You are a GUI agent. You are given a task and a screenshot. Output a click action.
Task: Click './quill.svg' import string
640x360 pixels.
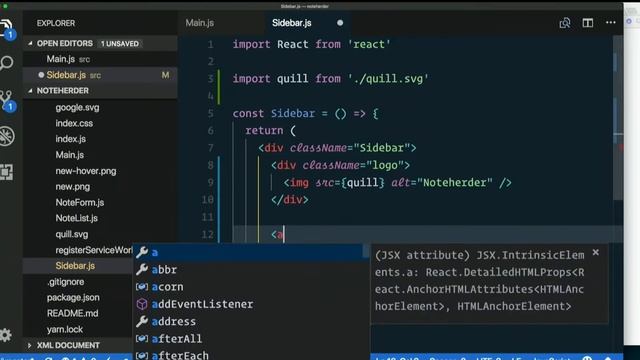[x=388, y=78]
